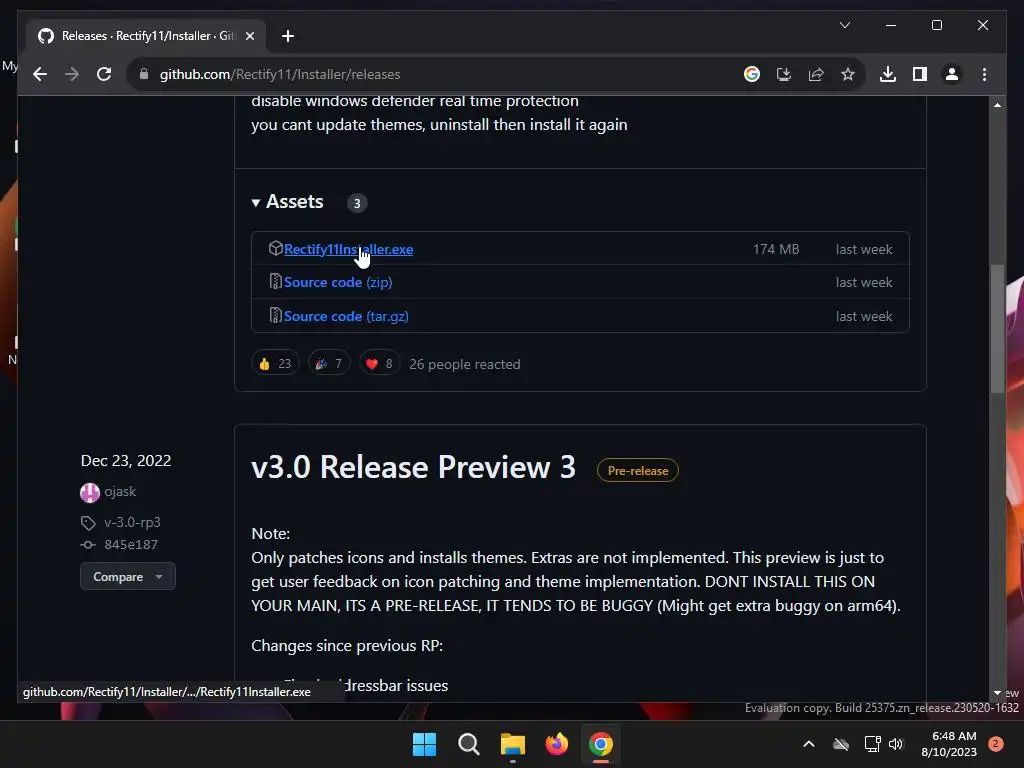Click the install app icon in address bar
The width and height of the screenshot is (1024, 768).
click(784, 74)
